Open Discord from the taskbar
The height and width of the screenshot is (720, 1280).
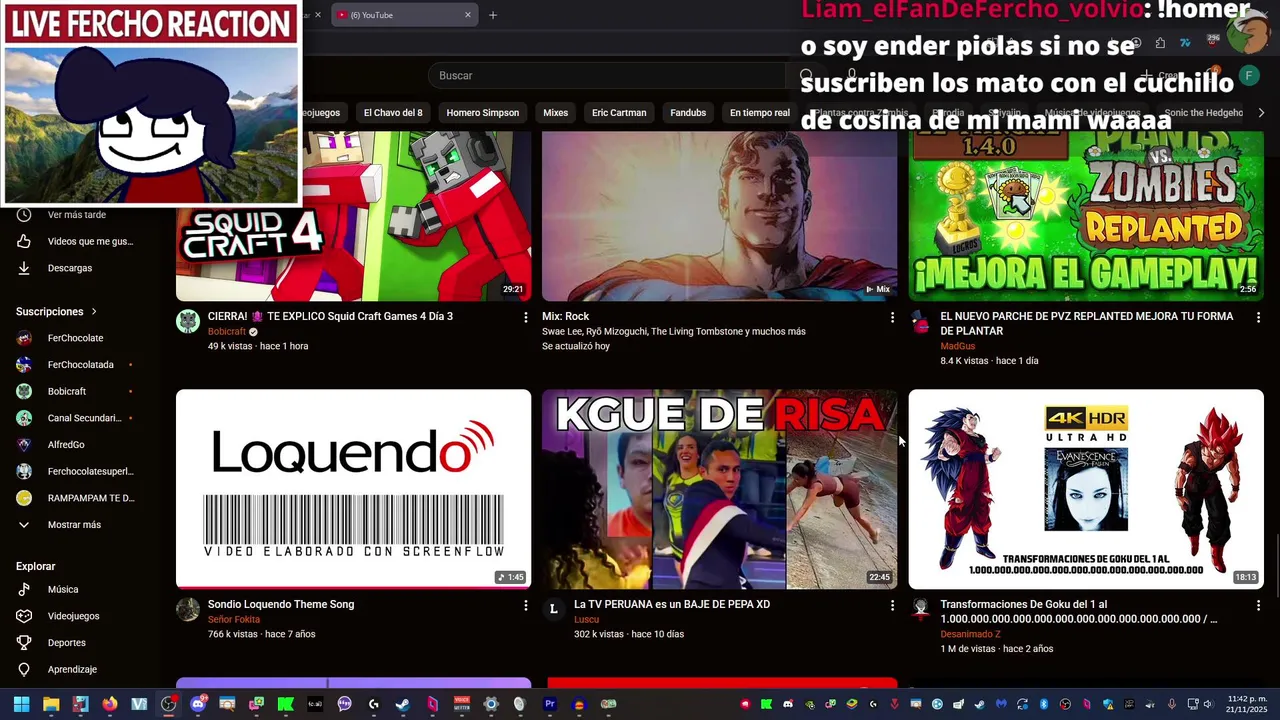point(198,704)
